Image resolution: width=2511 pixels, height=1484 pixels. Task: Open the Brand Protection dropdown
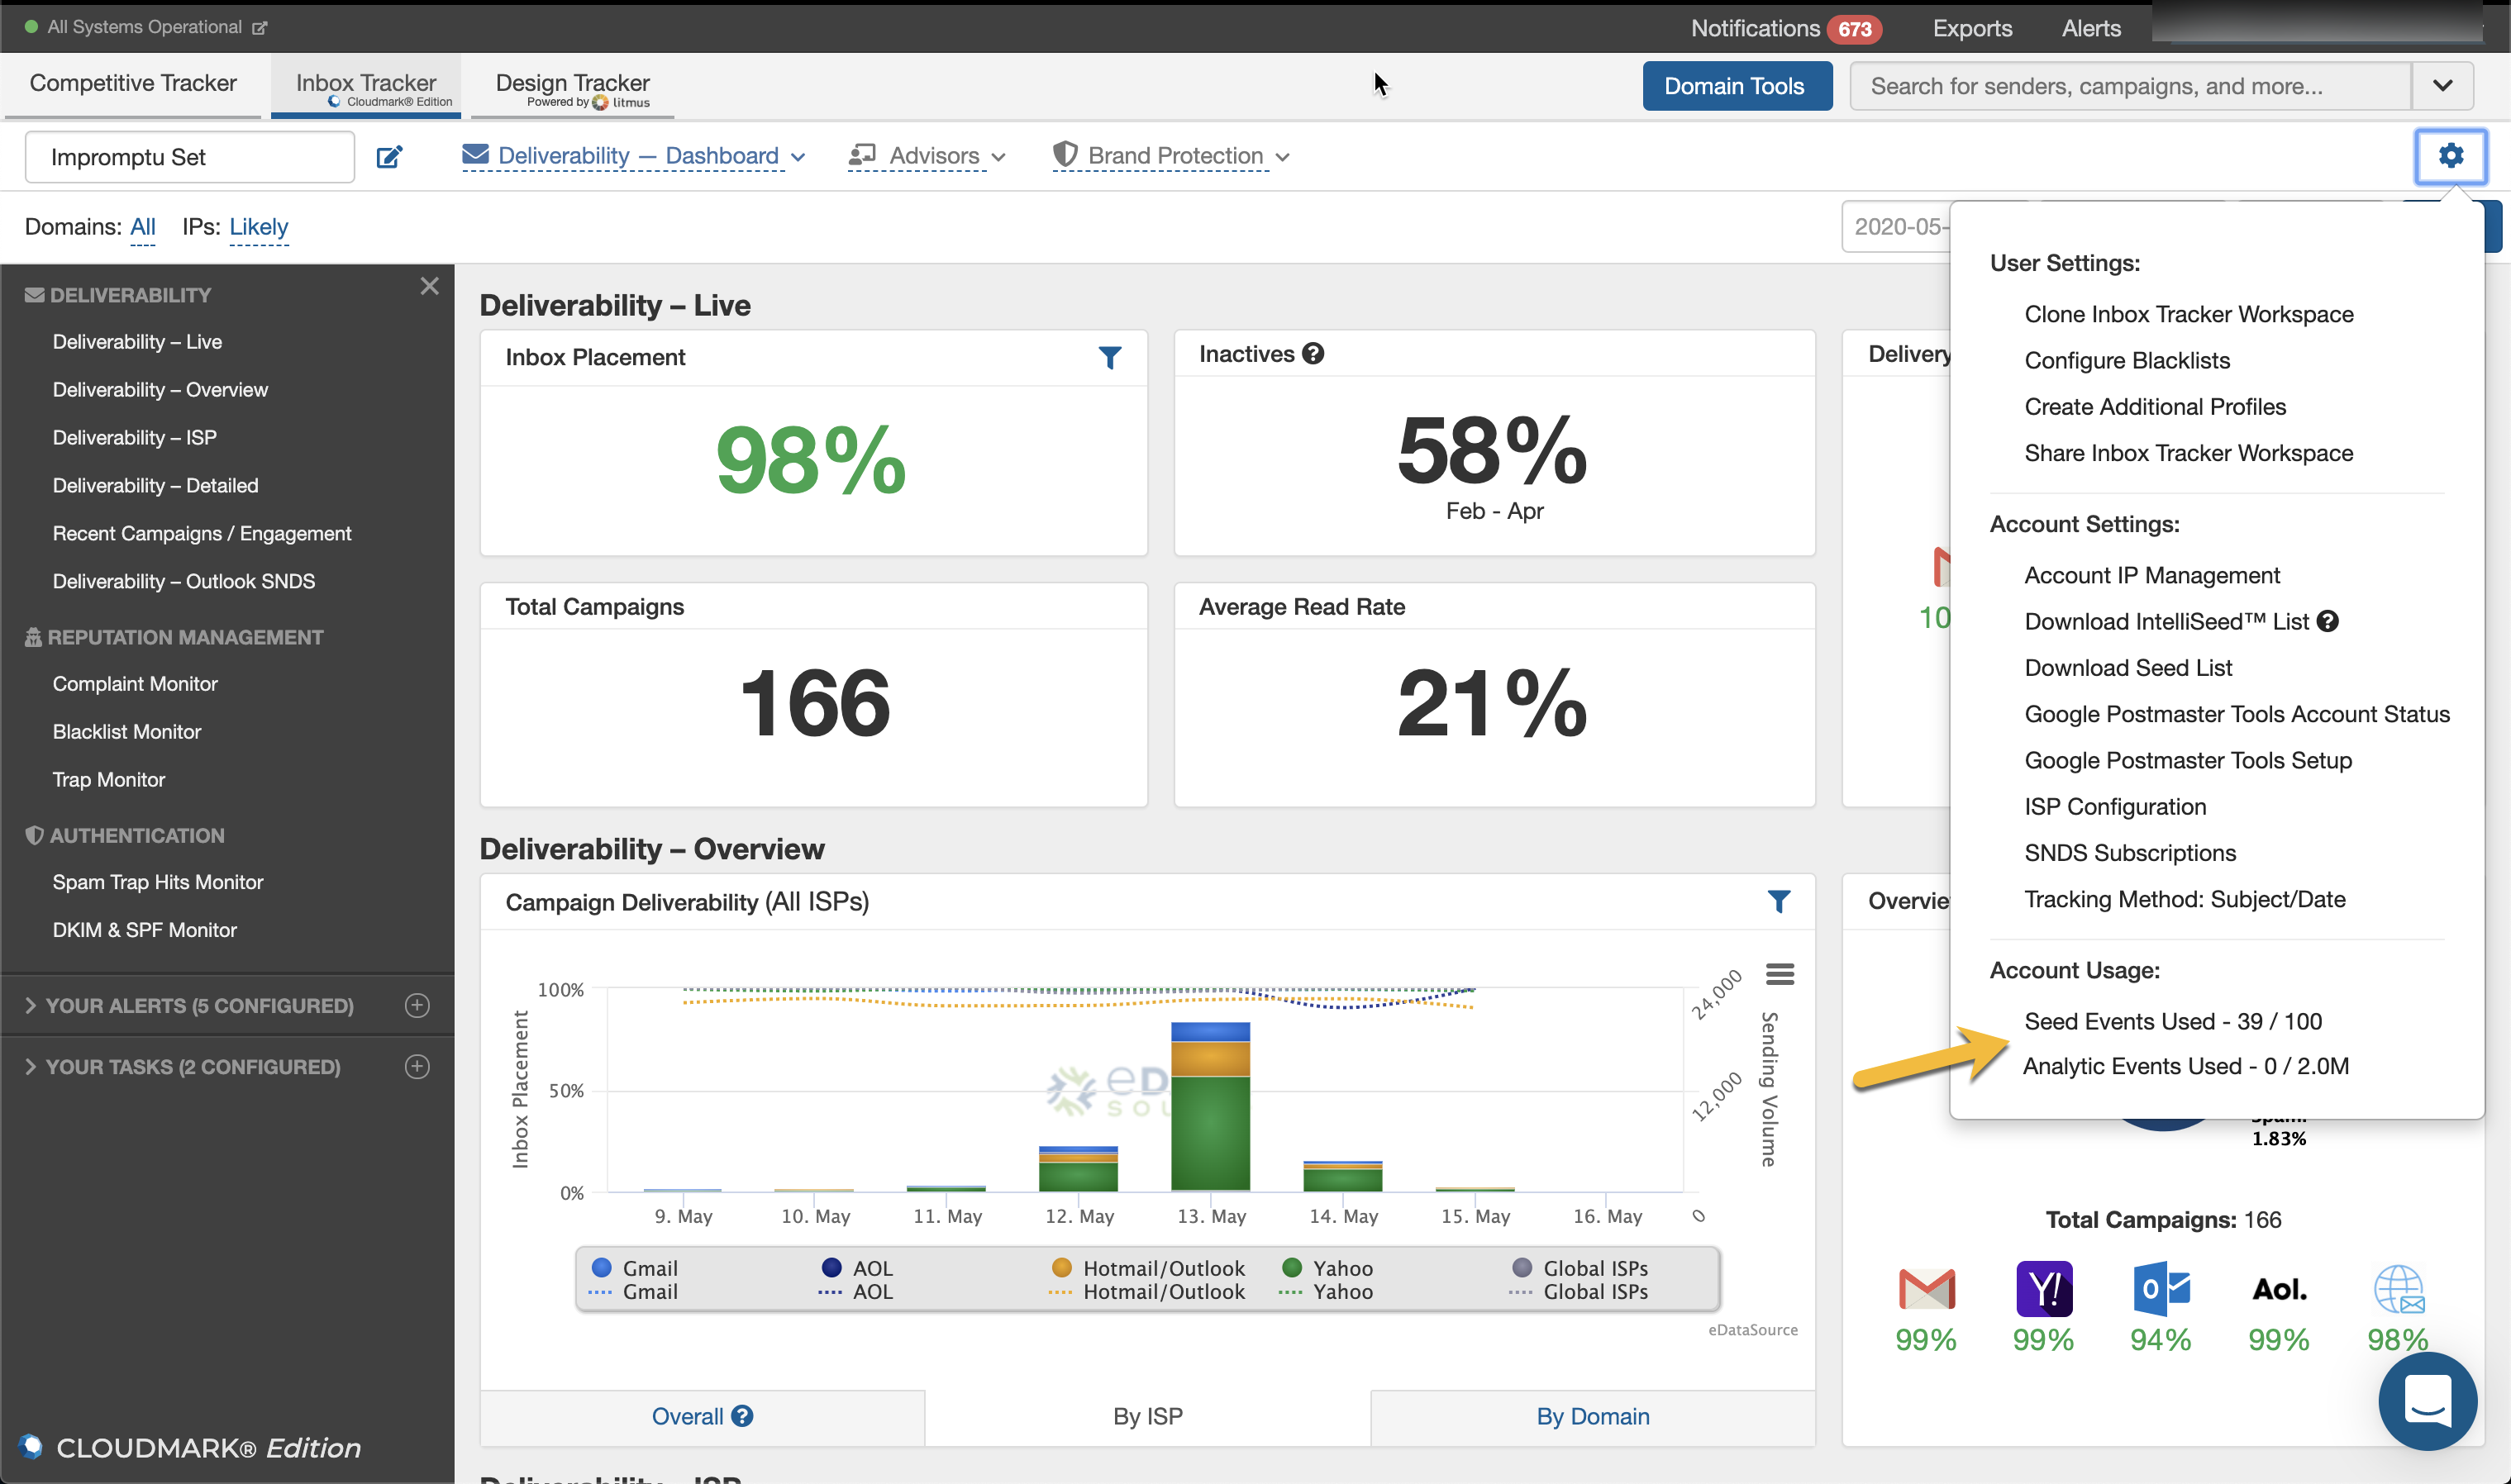click(x=1171, y=156)
